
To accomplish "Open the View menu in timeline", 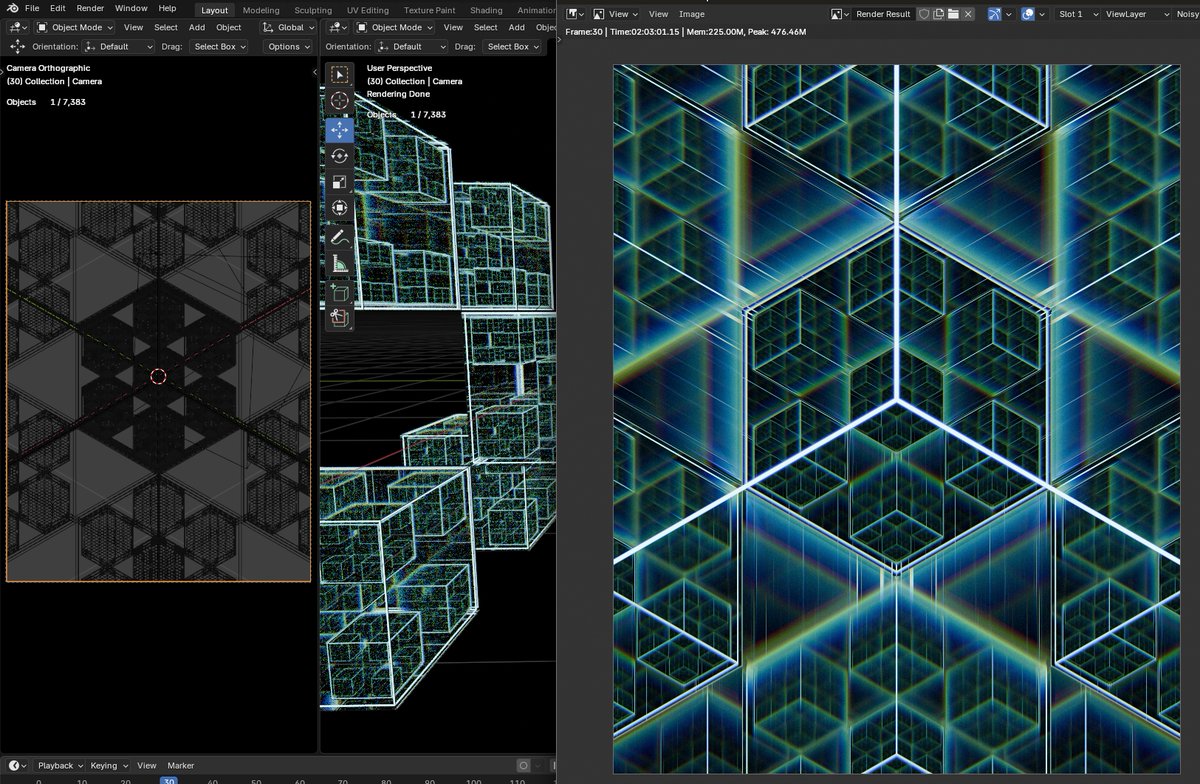I will click(146, 765).
